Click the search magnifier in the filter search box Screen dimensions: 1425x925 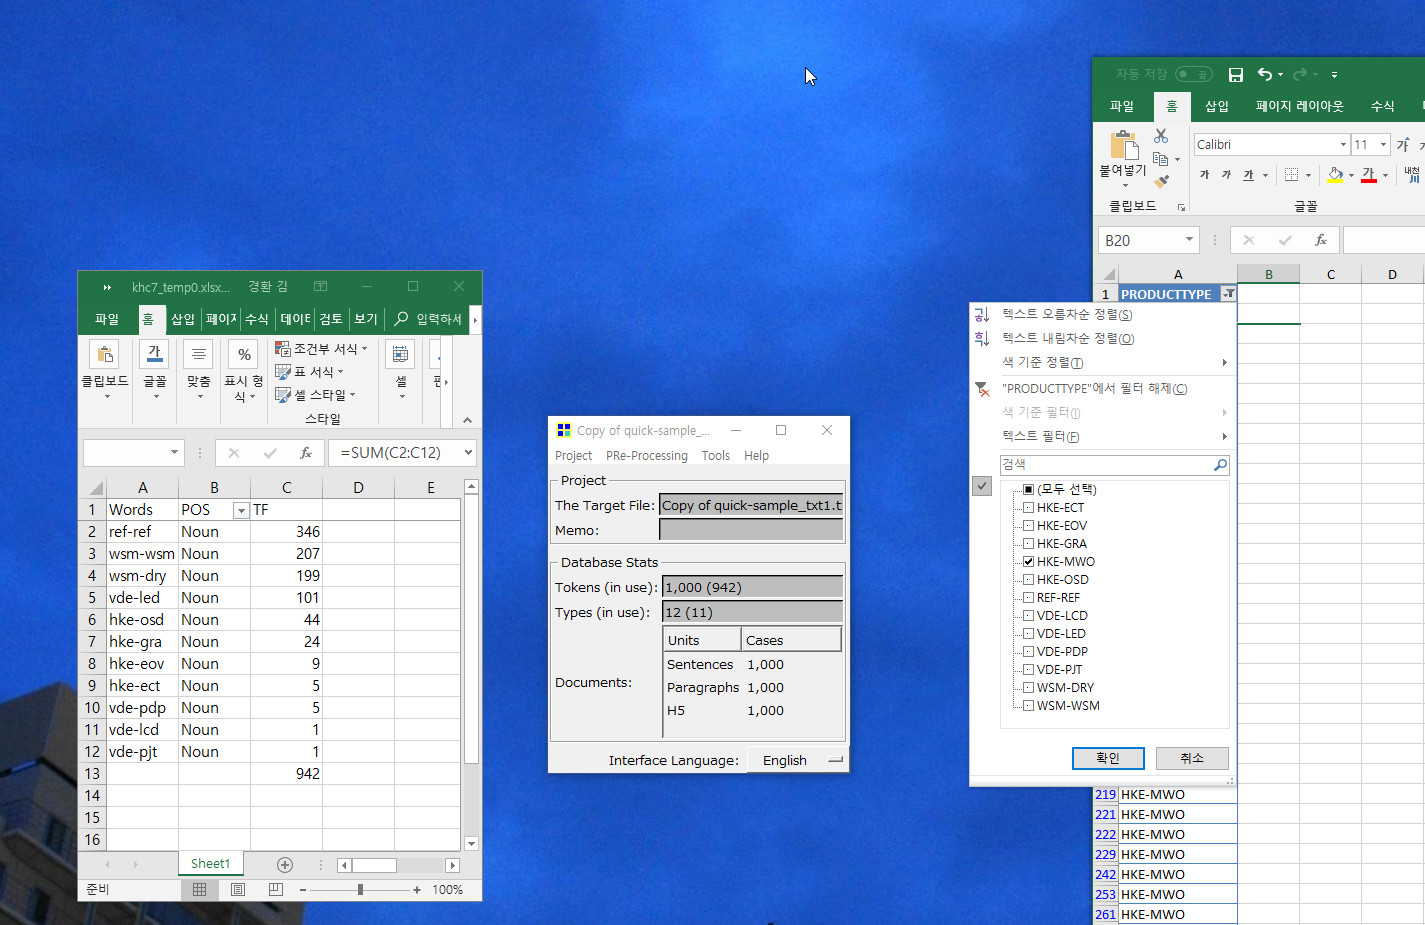[x=1220, y=465]
